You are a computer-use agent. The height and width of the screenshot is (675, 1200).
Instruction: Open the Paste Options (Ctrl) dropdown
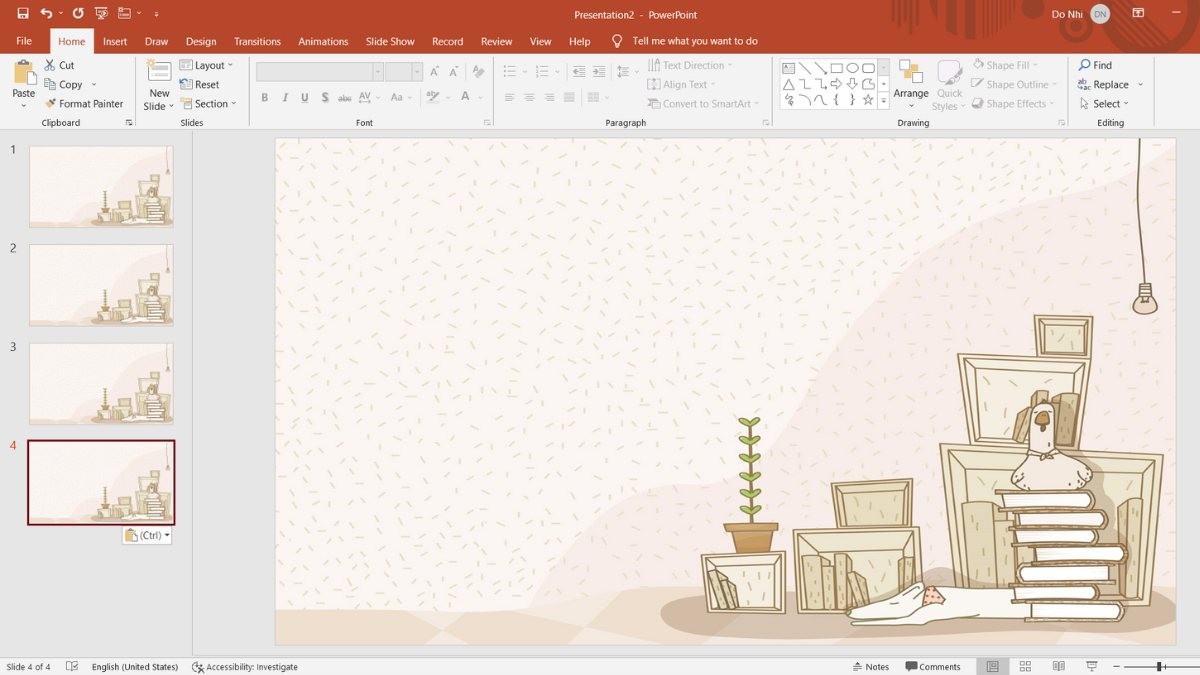point(147,535)
